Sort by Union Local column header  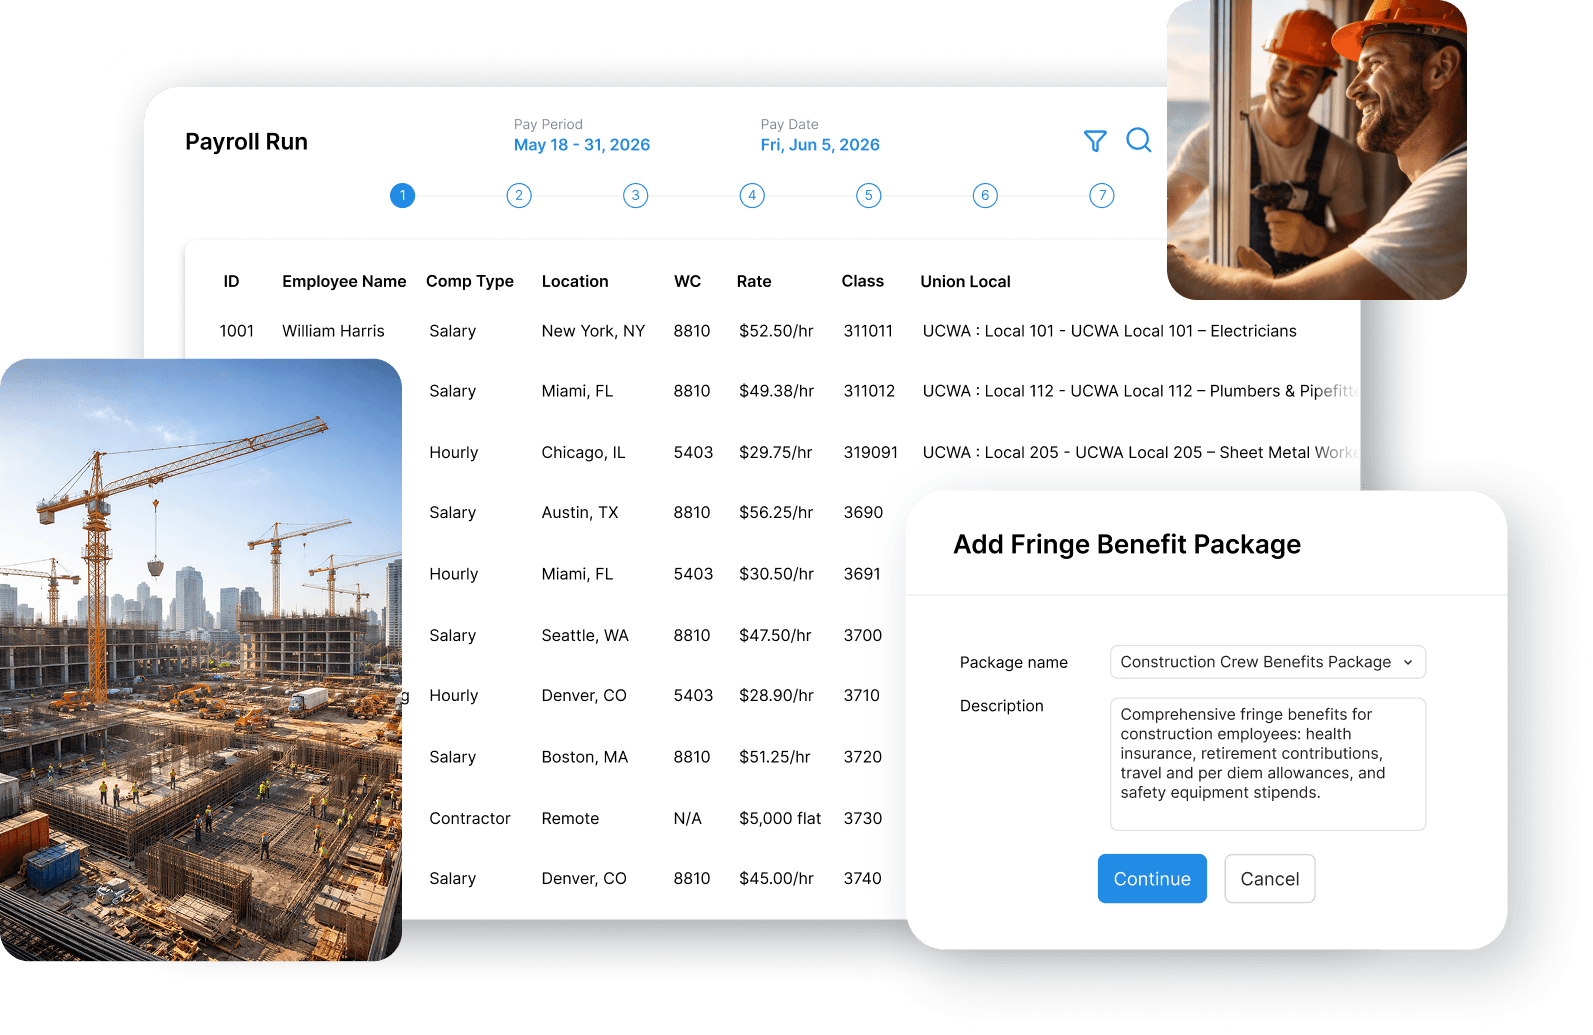[966, 282]
